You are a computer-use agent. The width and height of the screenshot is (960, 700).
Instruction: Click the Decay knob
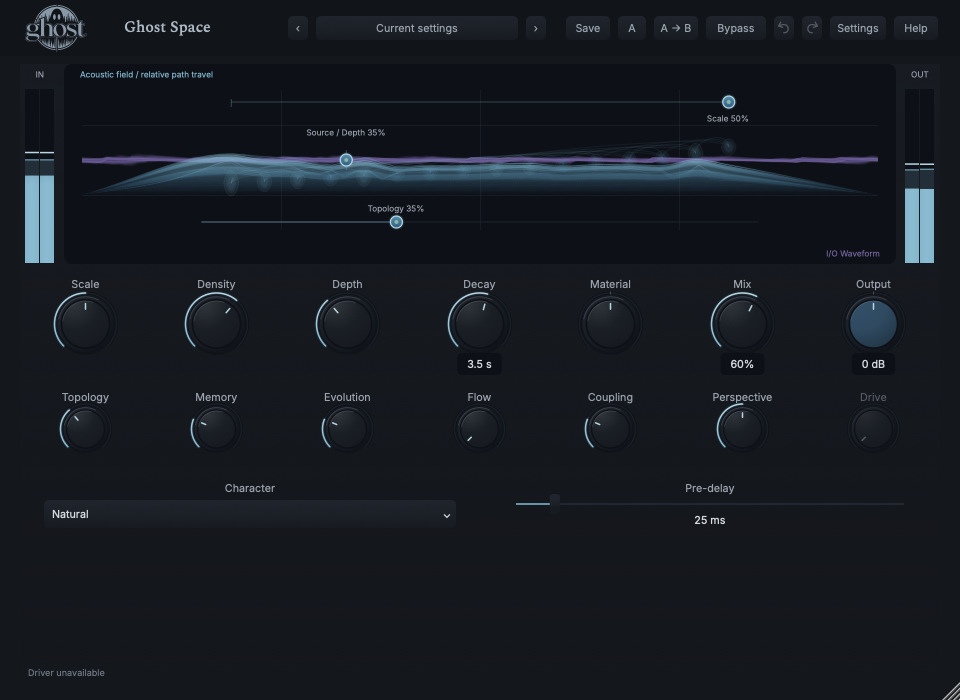point(479,323)
